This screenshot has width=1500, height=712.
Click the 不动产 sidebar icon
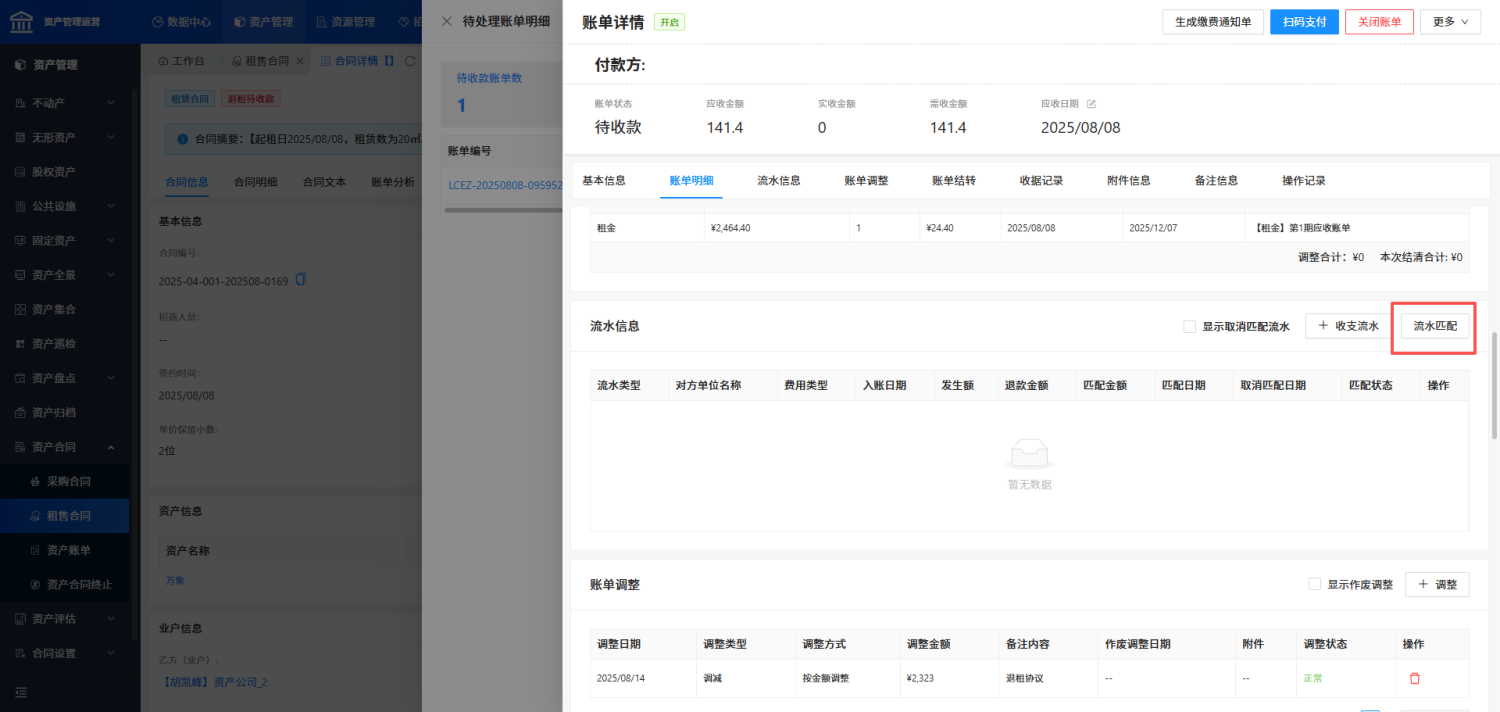(x=20, y=103)
